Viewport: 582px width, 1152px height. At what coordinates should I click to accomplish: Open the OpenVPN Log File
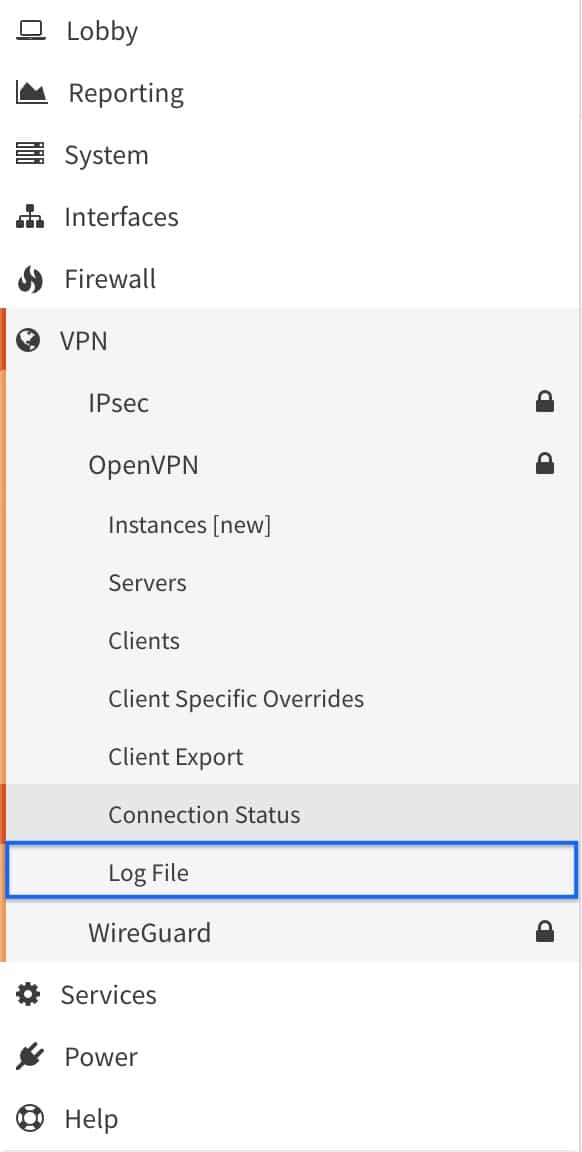(292, 872)
